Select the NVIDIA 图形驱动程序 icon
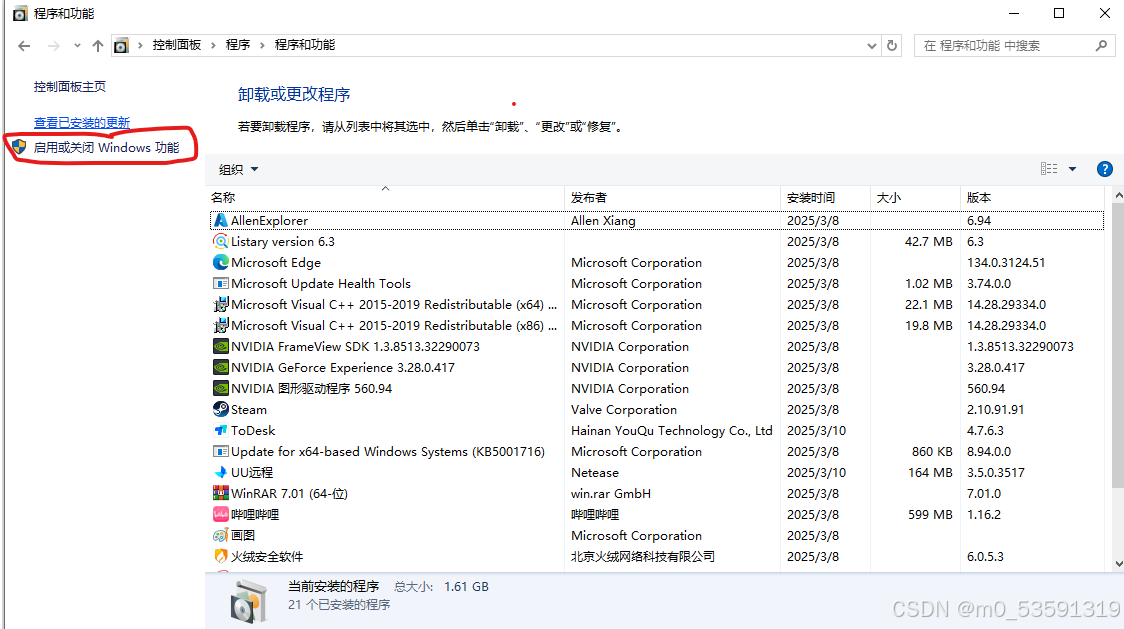 (221, 388)
